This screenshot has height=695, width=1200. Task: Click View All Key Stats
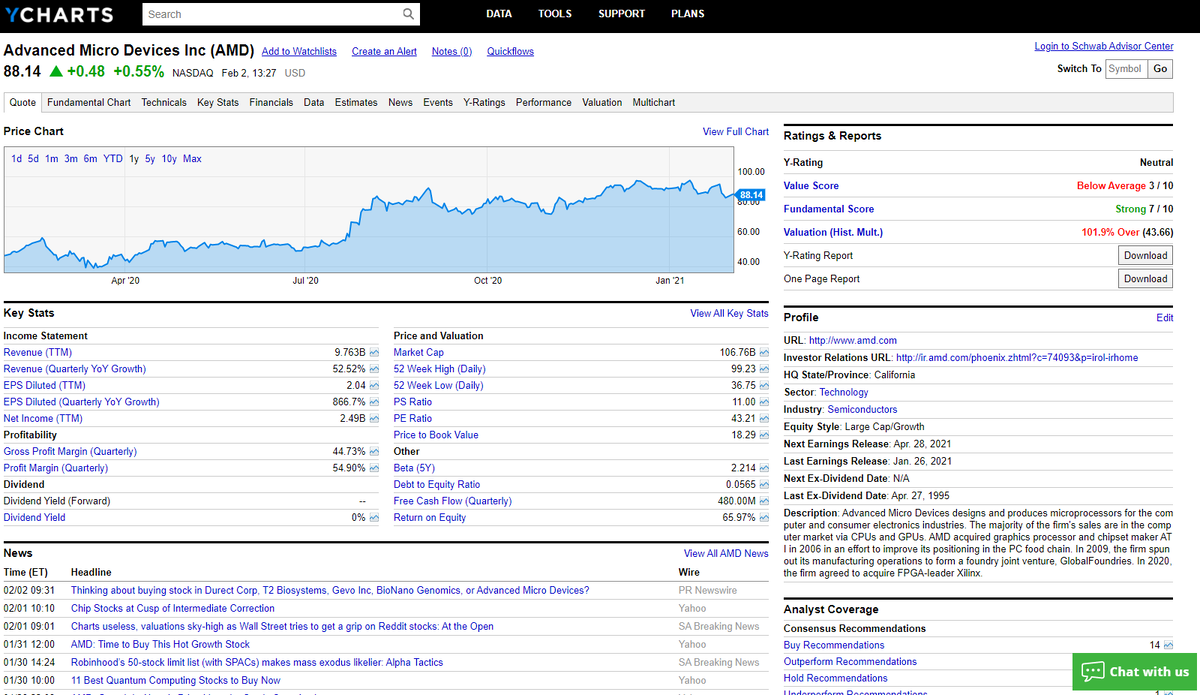[x=730, y=314]
